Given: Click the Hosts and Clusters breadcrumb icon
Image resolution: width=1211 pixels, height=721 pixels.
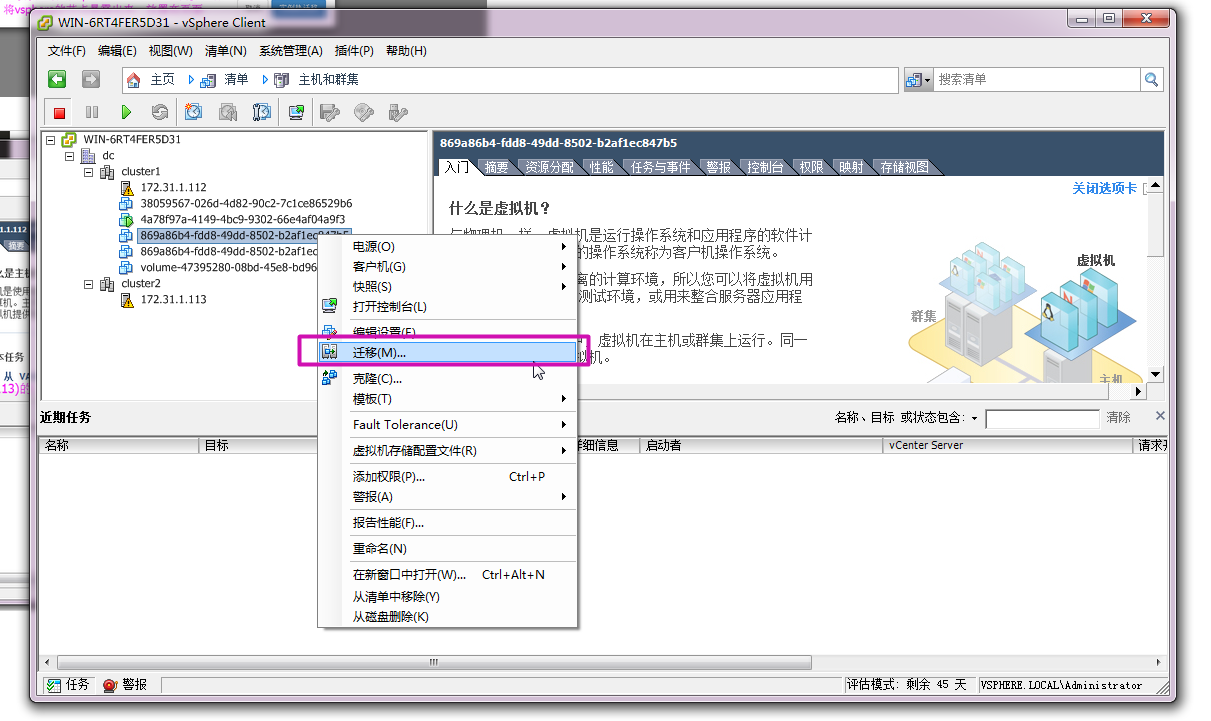Looking at the screenshot, I should [x=282, y=80].
